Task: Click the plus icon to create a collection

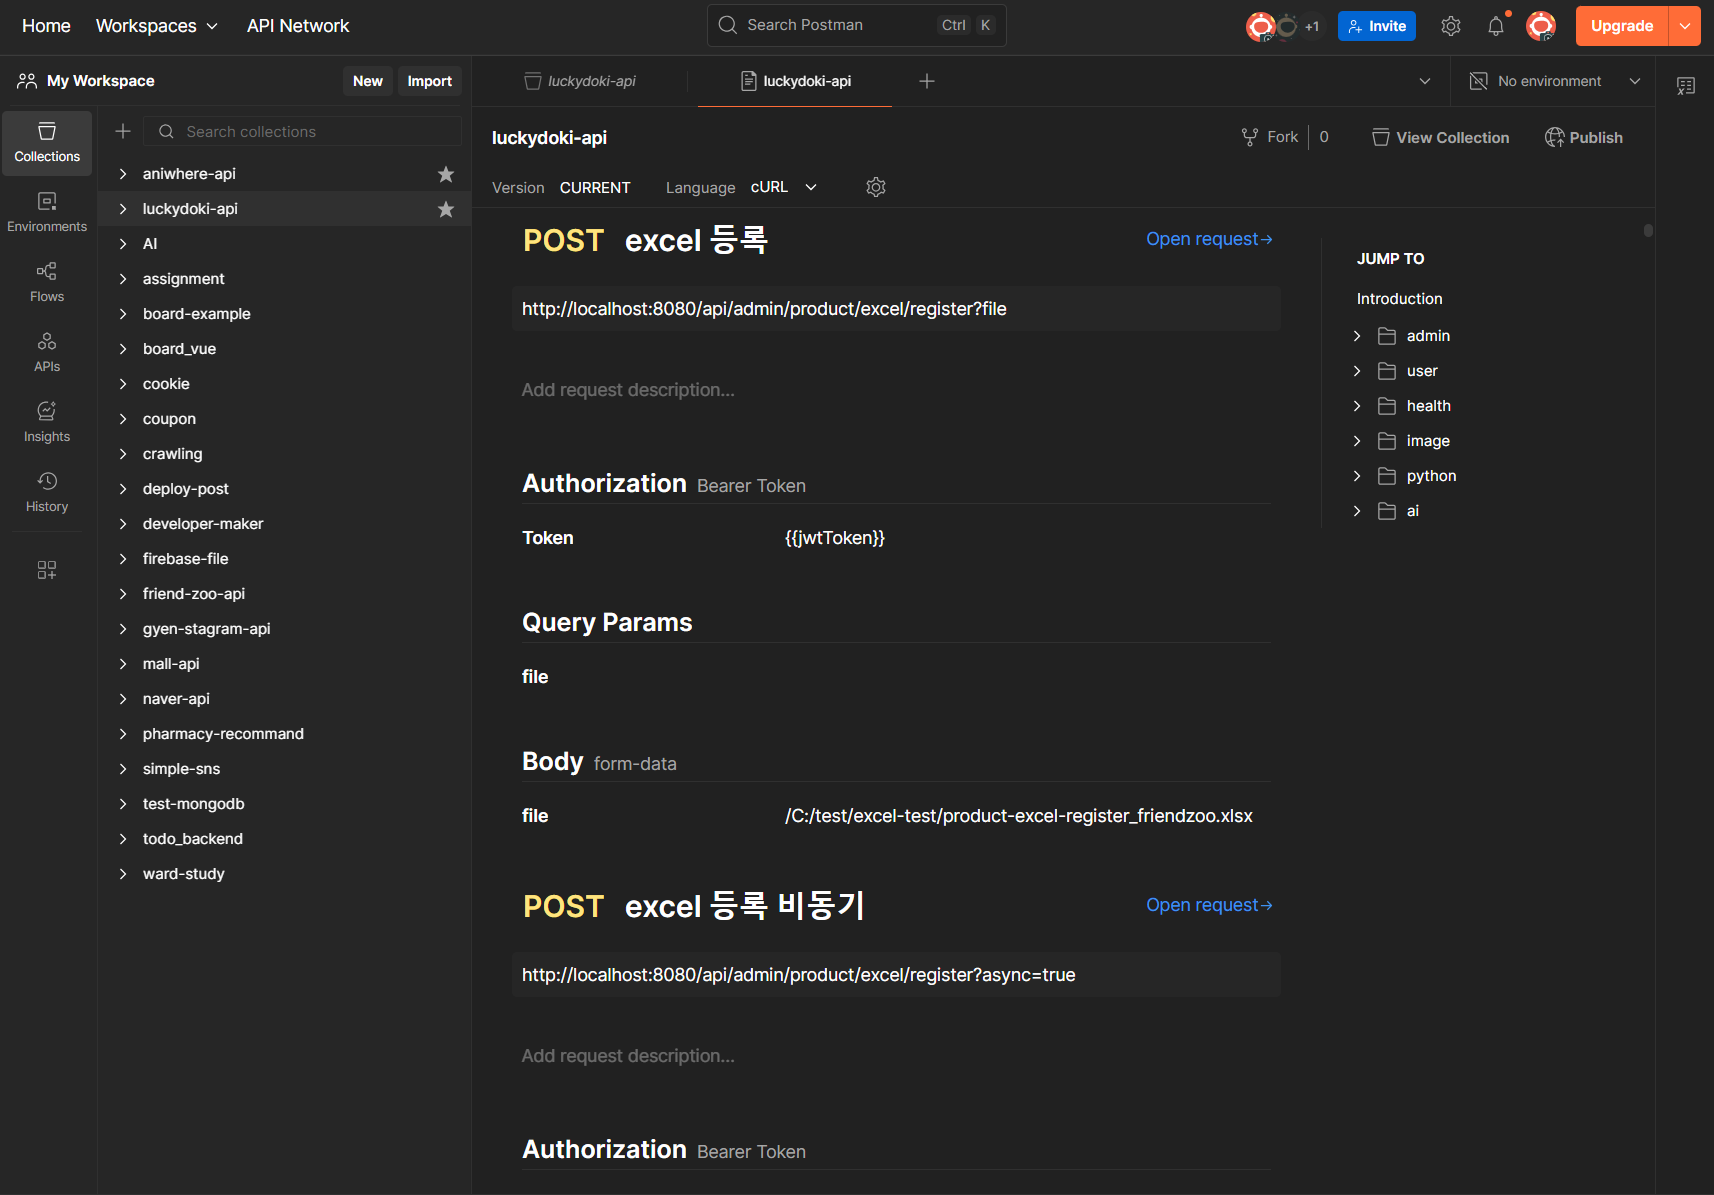Action: [123, 131]
